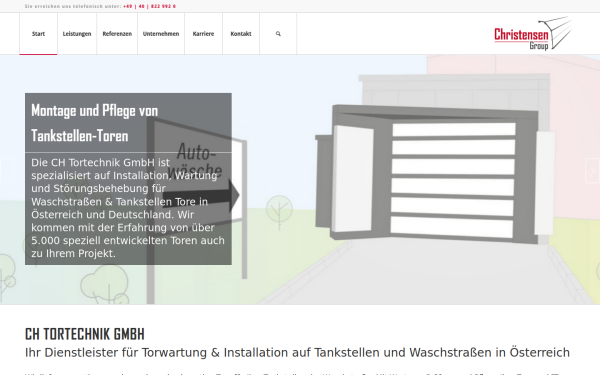Click the slide title Montage und Pflege von Tankstellen-Toren

point(95,123)
